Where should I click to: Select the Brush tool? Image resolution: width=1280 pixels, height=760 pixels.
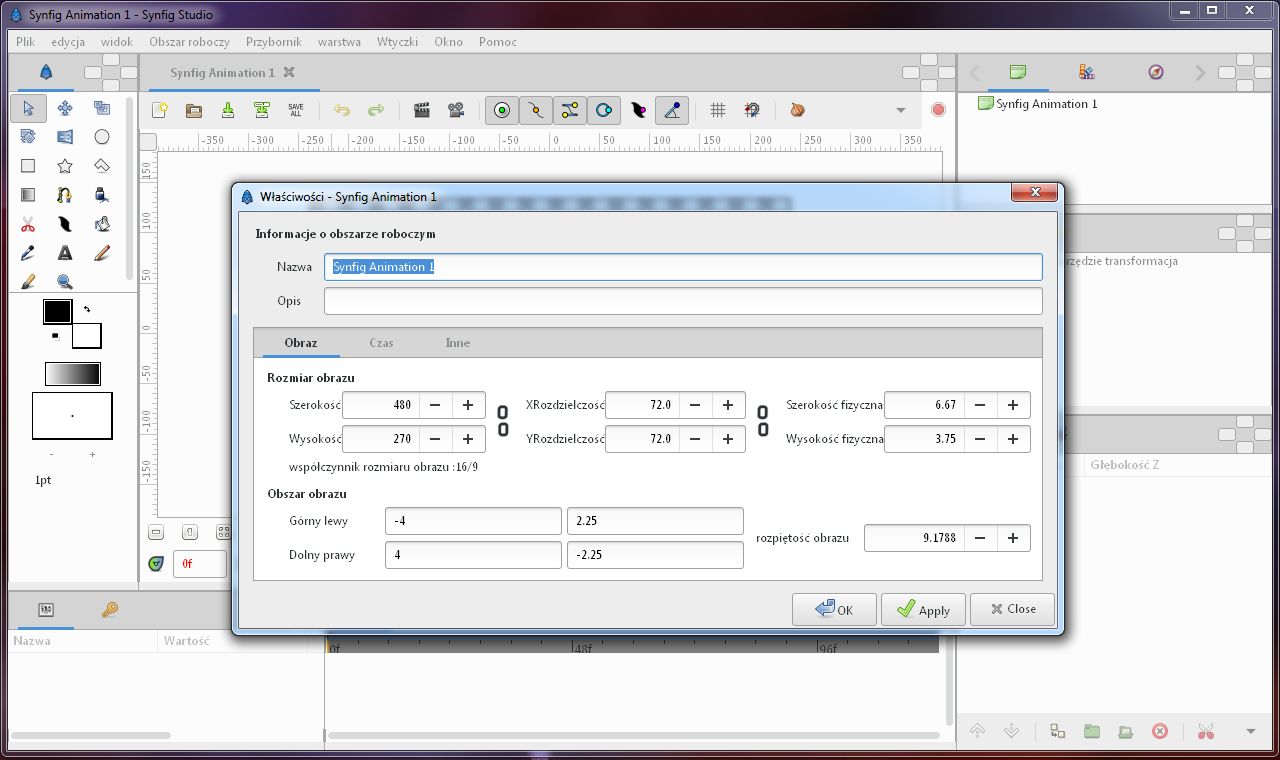point(28,282)
